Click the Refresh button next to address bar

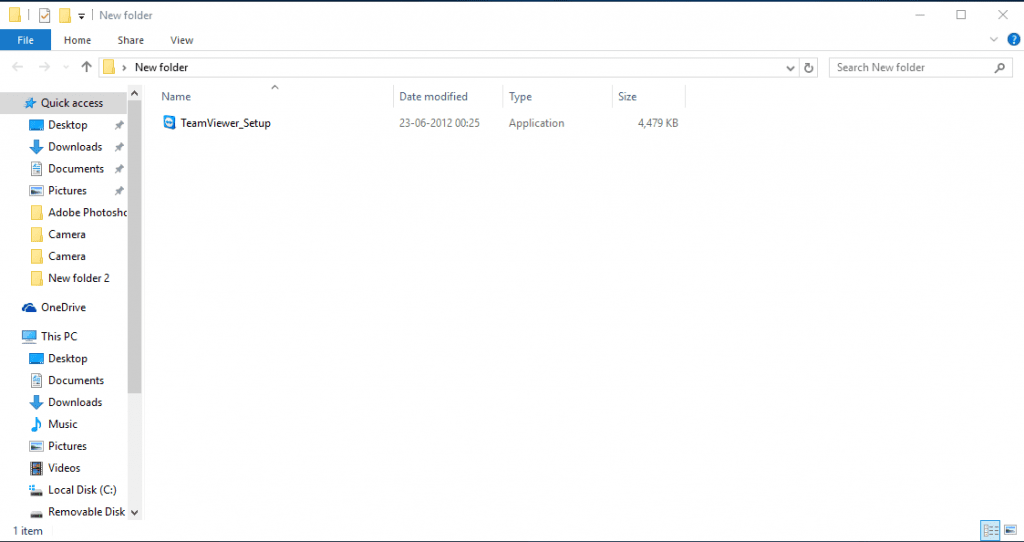(808, 67)
